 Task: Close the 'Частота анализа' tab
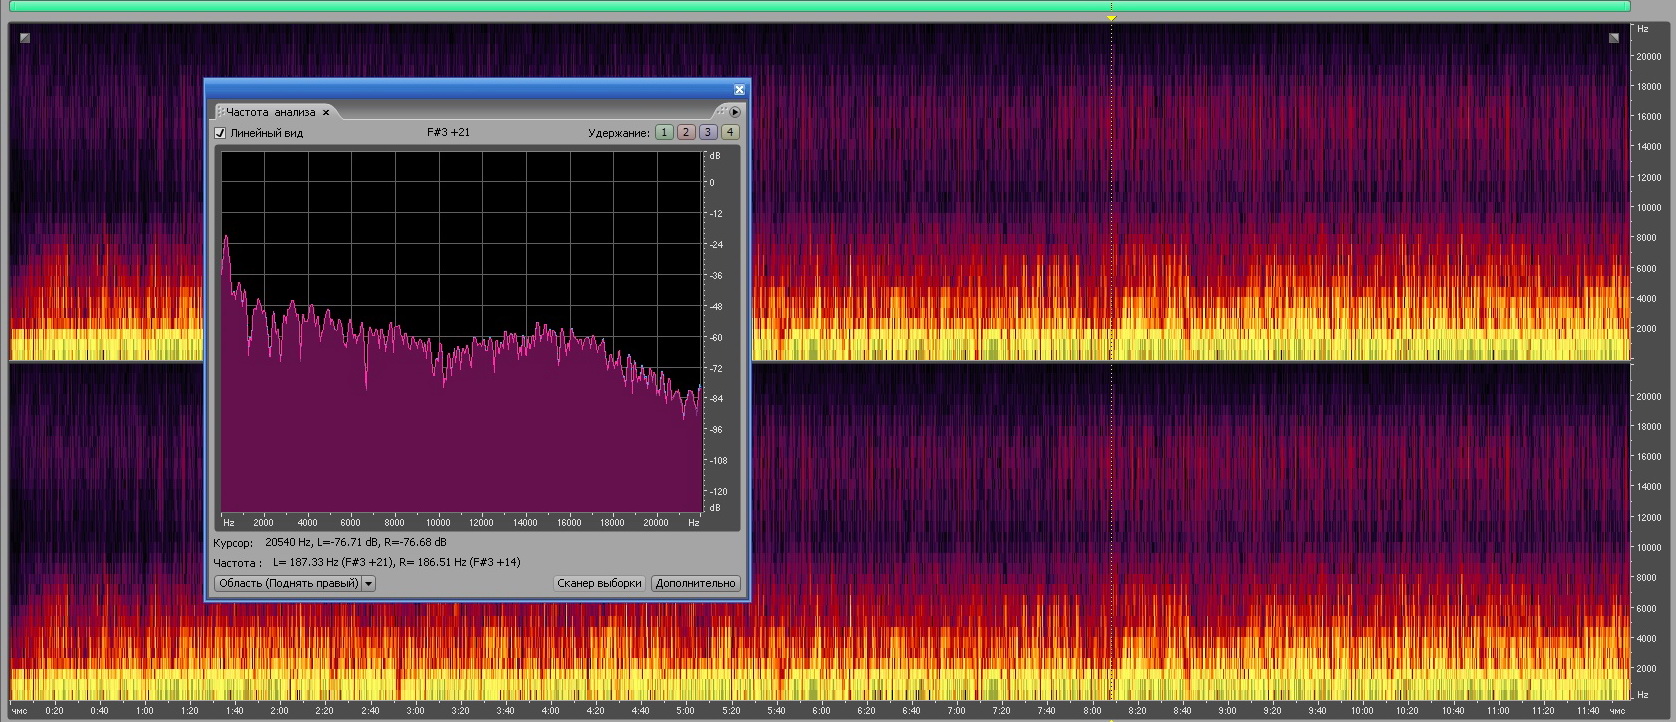coord(326,113)
